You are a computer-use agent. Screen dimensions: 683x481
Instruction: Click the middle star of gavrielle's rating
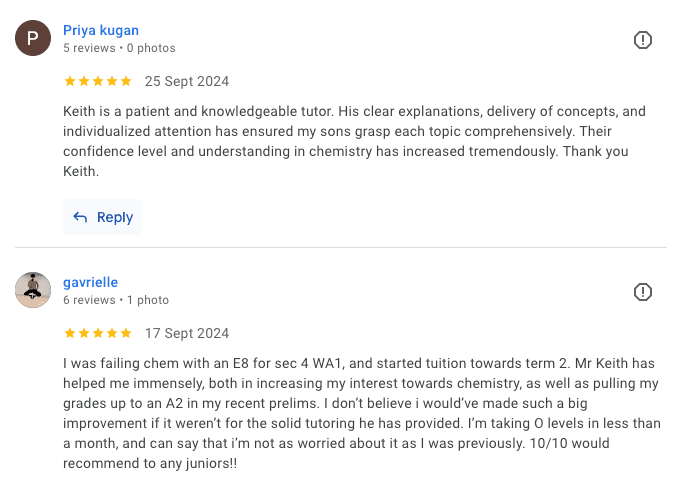98,333
